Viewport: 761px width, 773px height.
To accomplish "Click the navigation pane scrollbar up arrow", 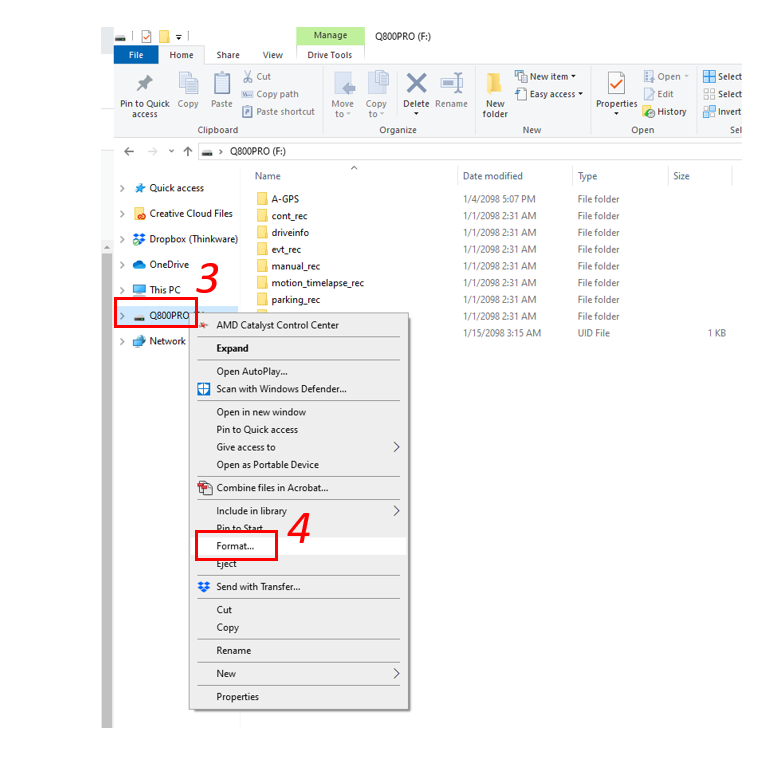I will pyautogui.click(x=107, y=247).
